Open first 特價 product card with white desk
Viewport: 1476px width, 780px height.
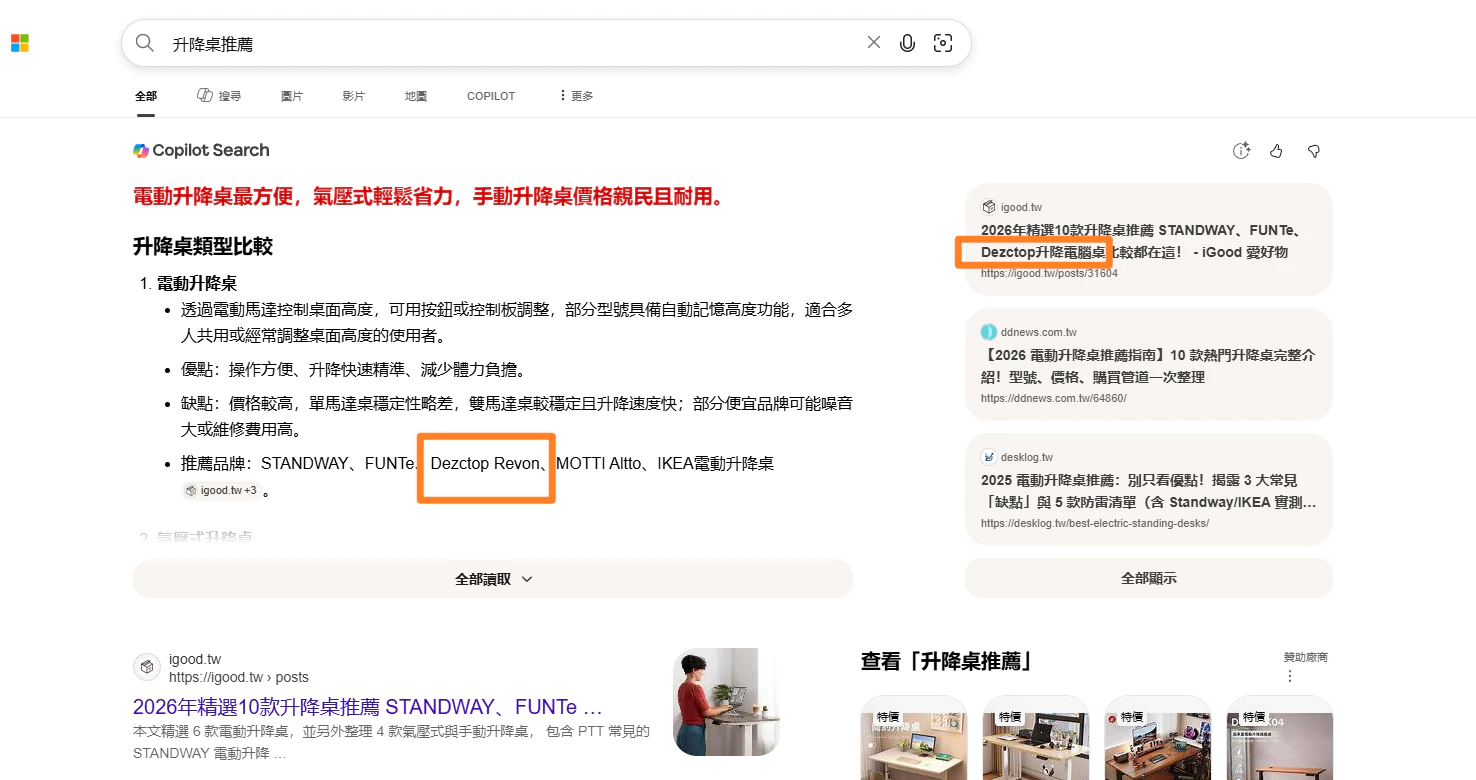coord(914,738)
